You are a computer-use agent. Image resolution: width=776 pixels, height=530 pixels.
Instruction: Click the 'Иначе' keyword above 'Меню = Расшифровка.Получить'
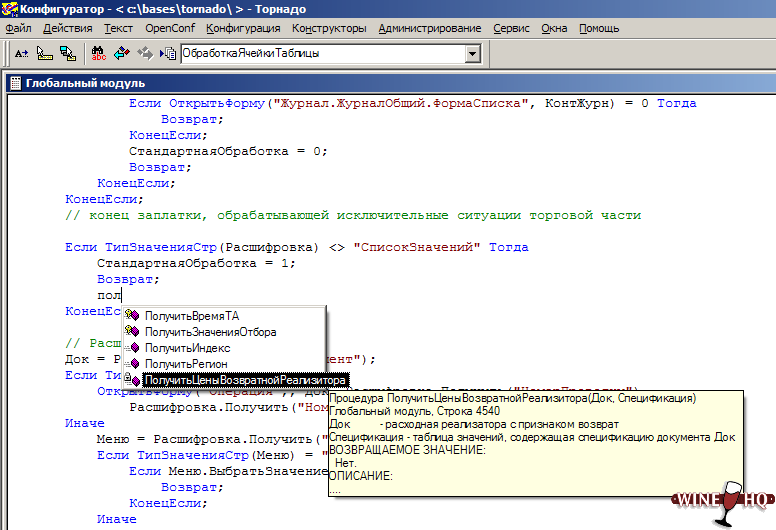[85, 423]
